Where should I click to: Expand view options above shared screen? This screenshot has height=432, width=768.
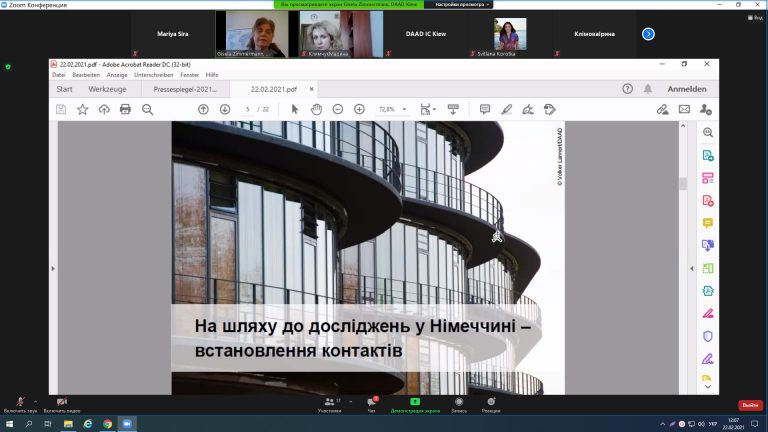click(462, 5)
